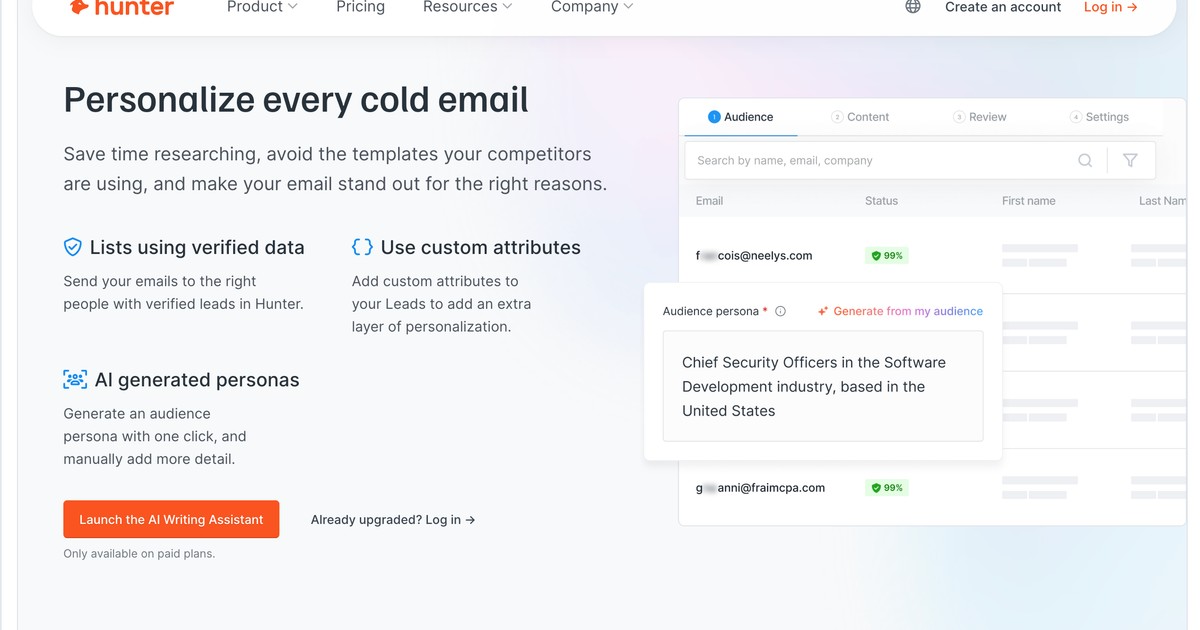Image resolution: width=1200 pixels, height=630 pixels.
Task: Click the Lists using verified data heading
Action: click(197, 247)
